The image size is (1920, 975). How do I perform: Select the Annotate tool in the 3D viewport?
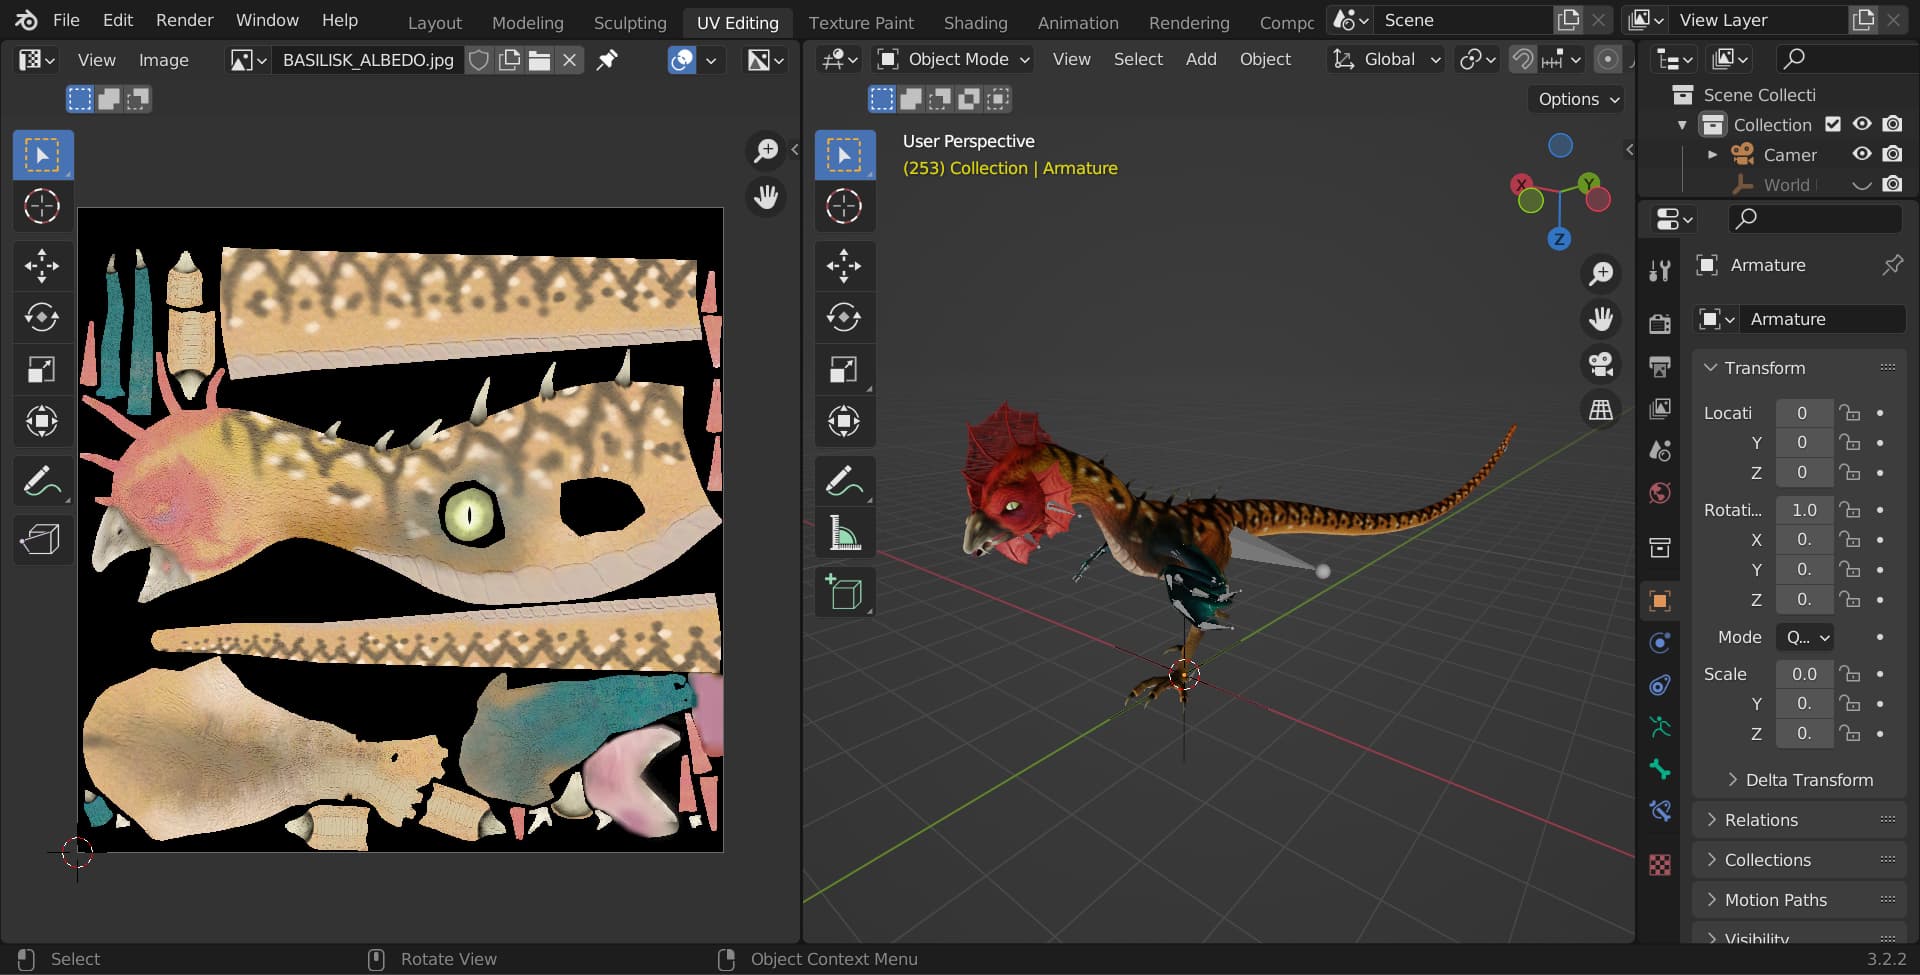coord(845,480)
